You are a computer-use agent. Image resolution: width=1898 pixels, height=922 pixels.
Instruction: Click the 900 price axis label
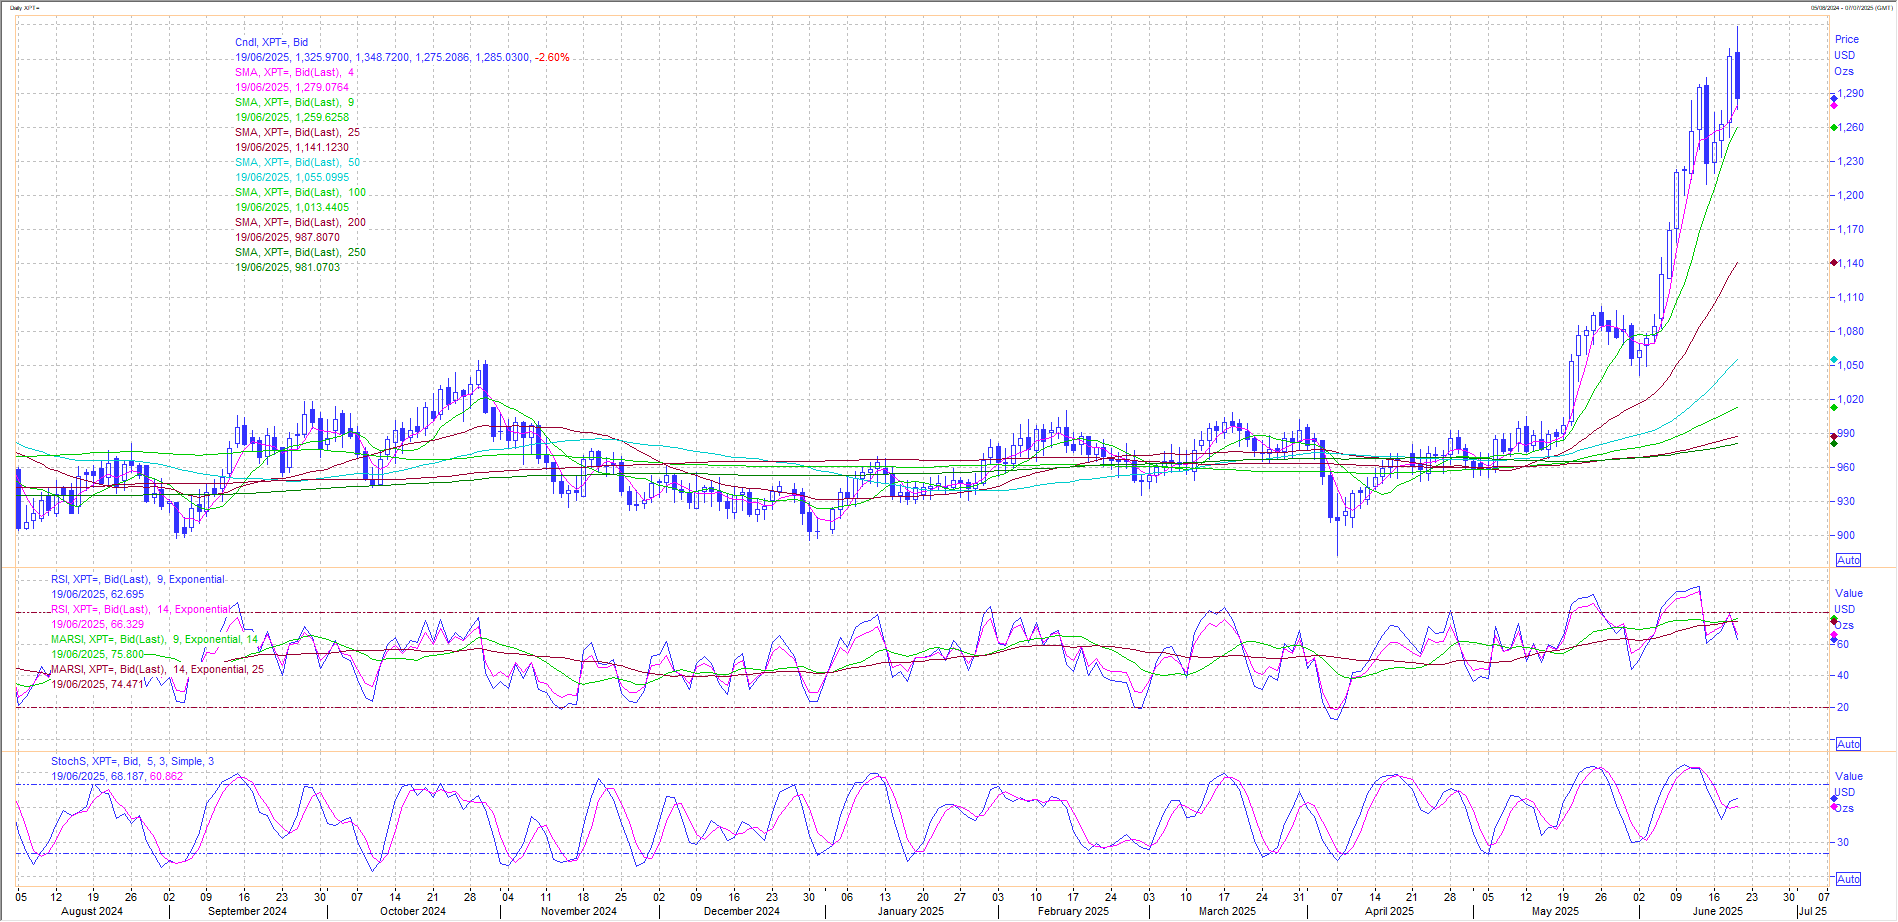click(1845, 535)
